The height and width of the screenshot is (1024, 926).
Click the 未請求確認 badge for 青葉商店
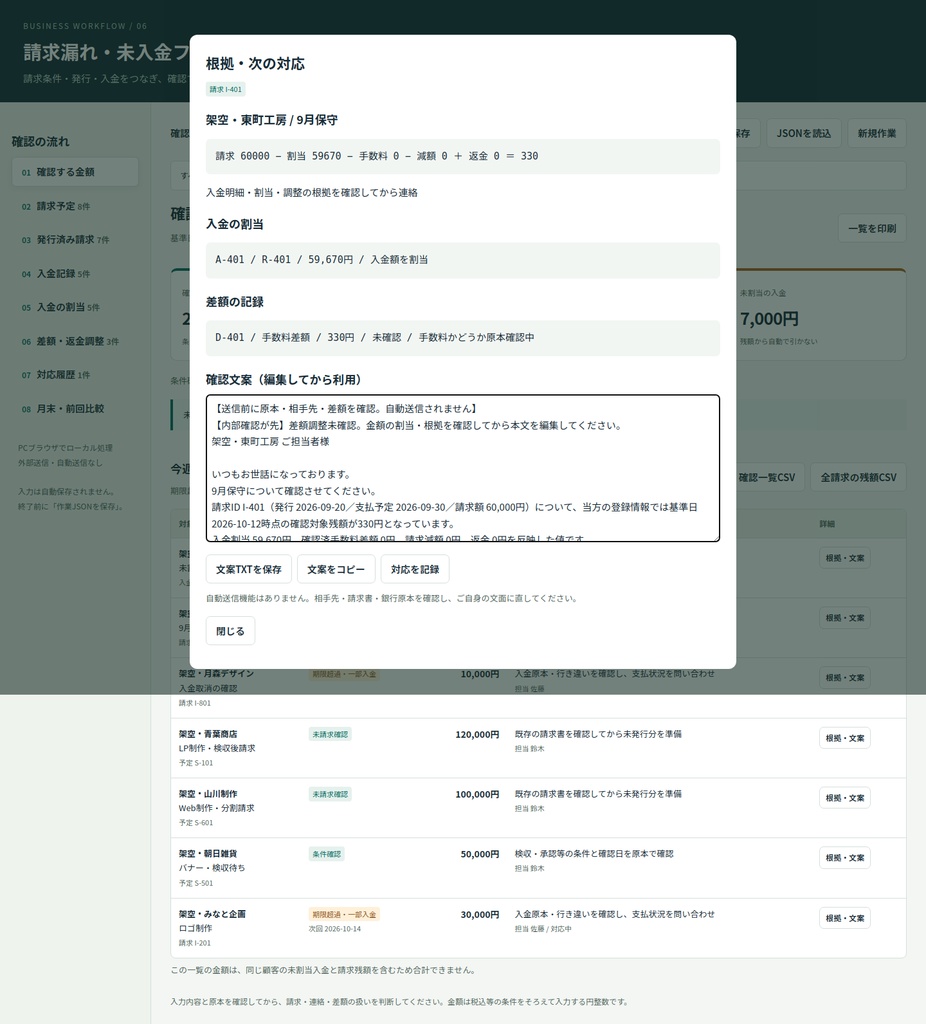click(330, 735)
